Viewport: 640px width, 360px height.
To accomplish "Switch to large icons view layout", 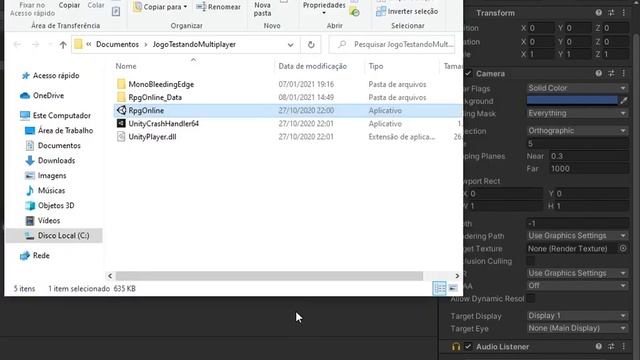I will point(453,289).
